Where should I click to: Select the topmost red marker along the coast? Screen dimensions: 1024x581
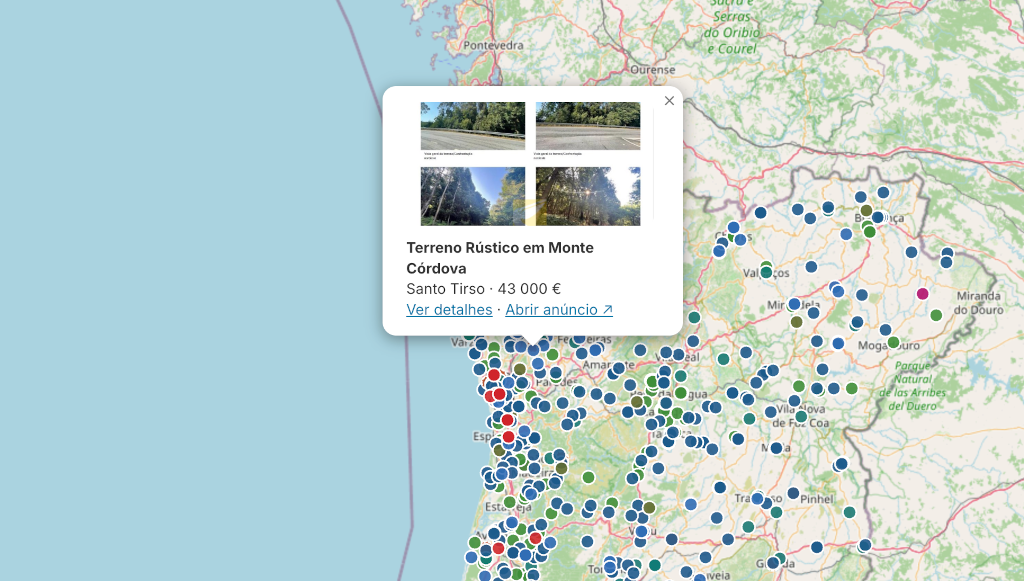pos(494,375)
